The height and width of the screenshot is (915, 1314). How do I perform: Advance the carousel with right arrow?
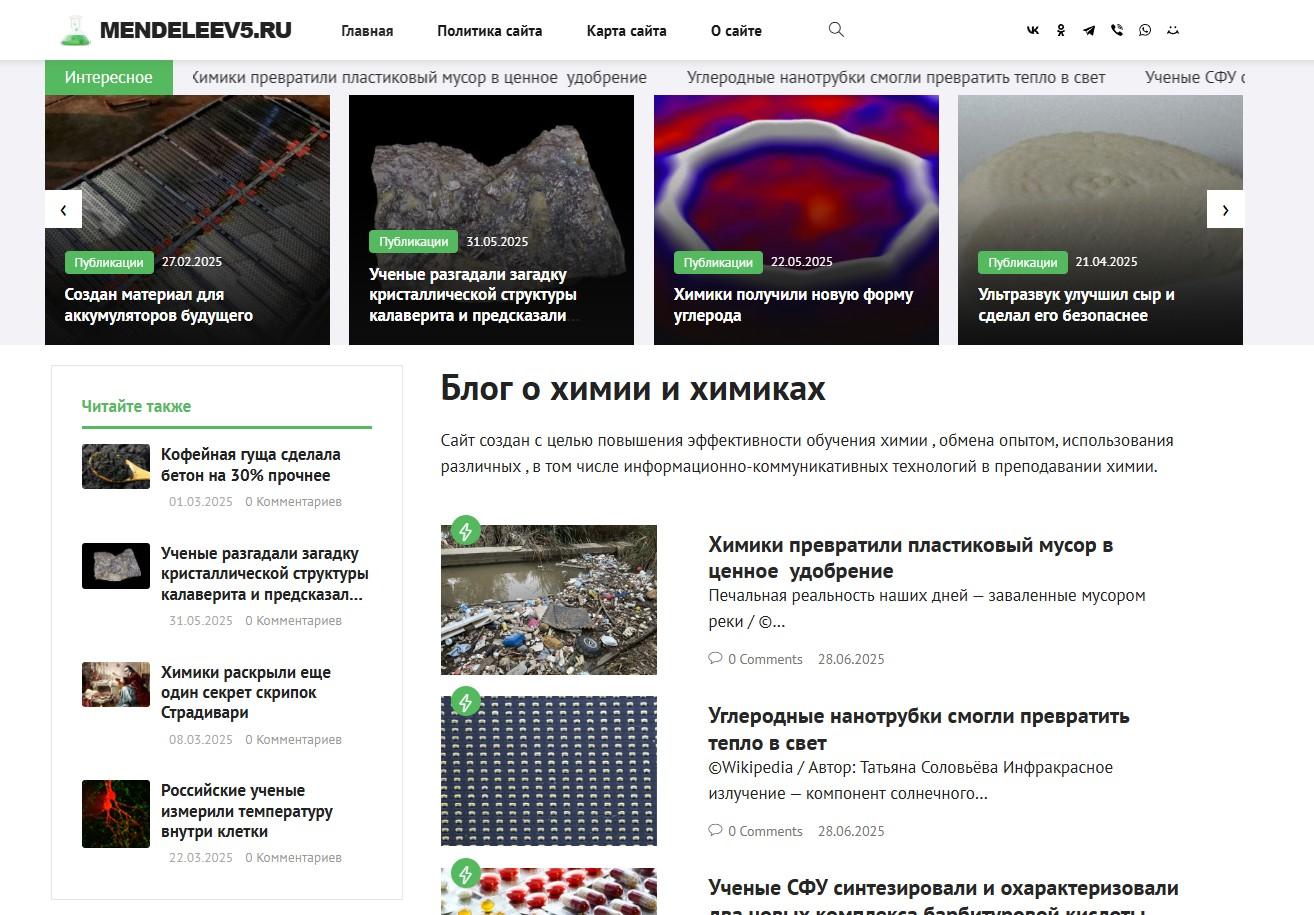click(1225, 209)
